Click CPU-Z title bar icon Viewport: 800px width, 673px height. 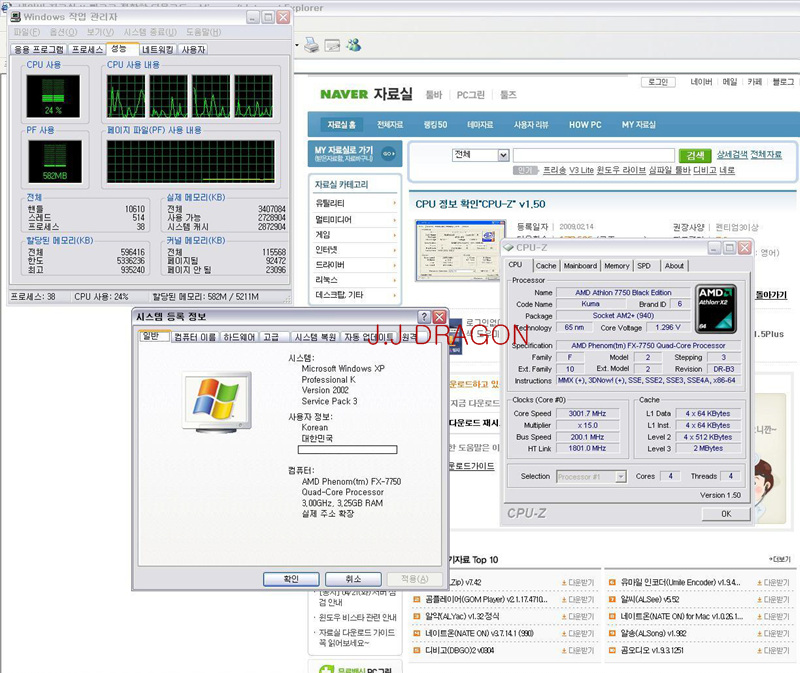click(509, 247)
